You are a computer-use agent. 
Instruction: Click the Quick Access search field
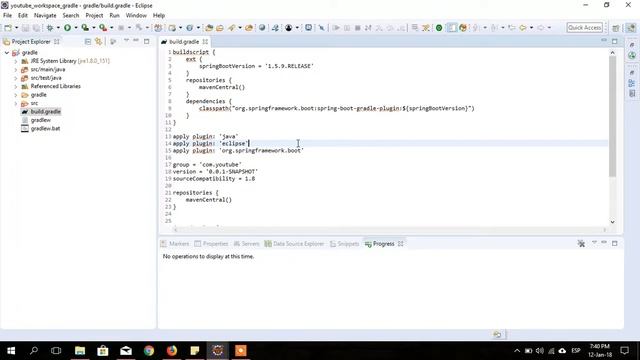pyautogui.click(x=584, y=28)
